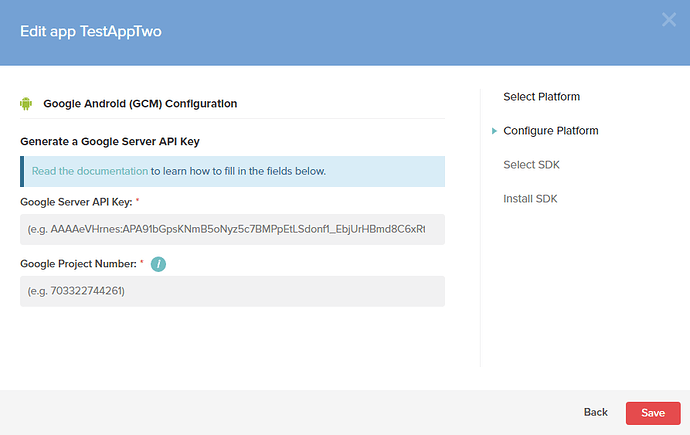
Task: Click the Generate a Google Server API Key heading
Action: (x=110, y=142)
